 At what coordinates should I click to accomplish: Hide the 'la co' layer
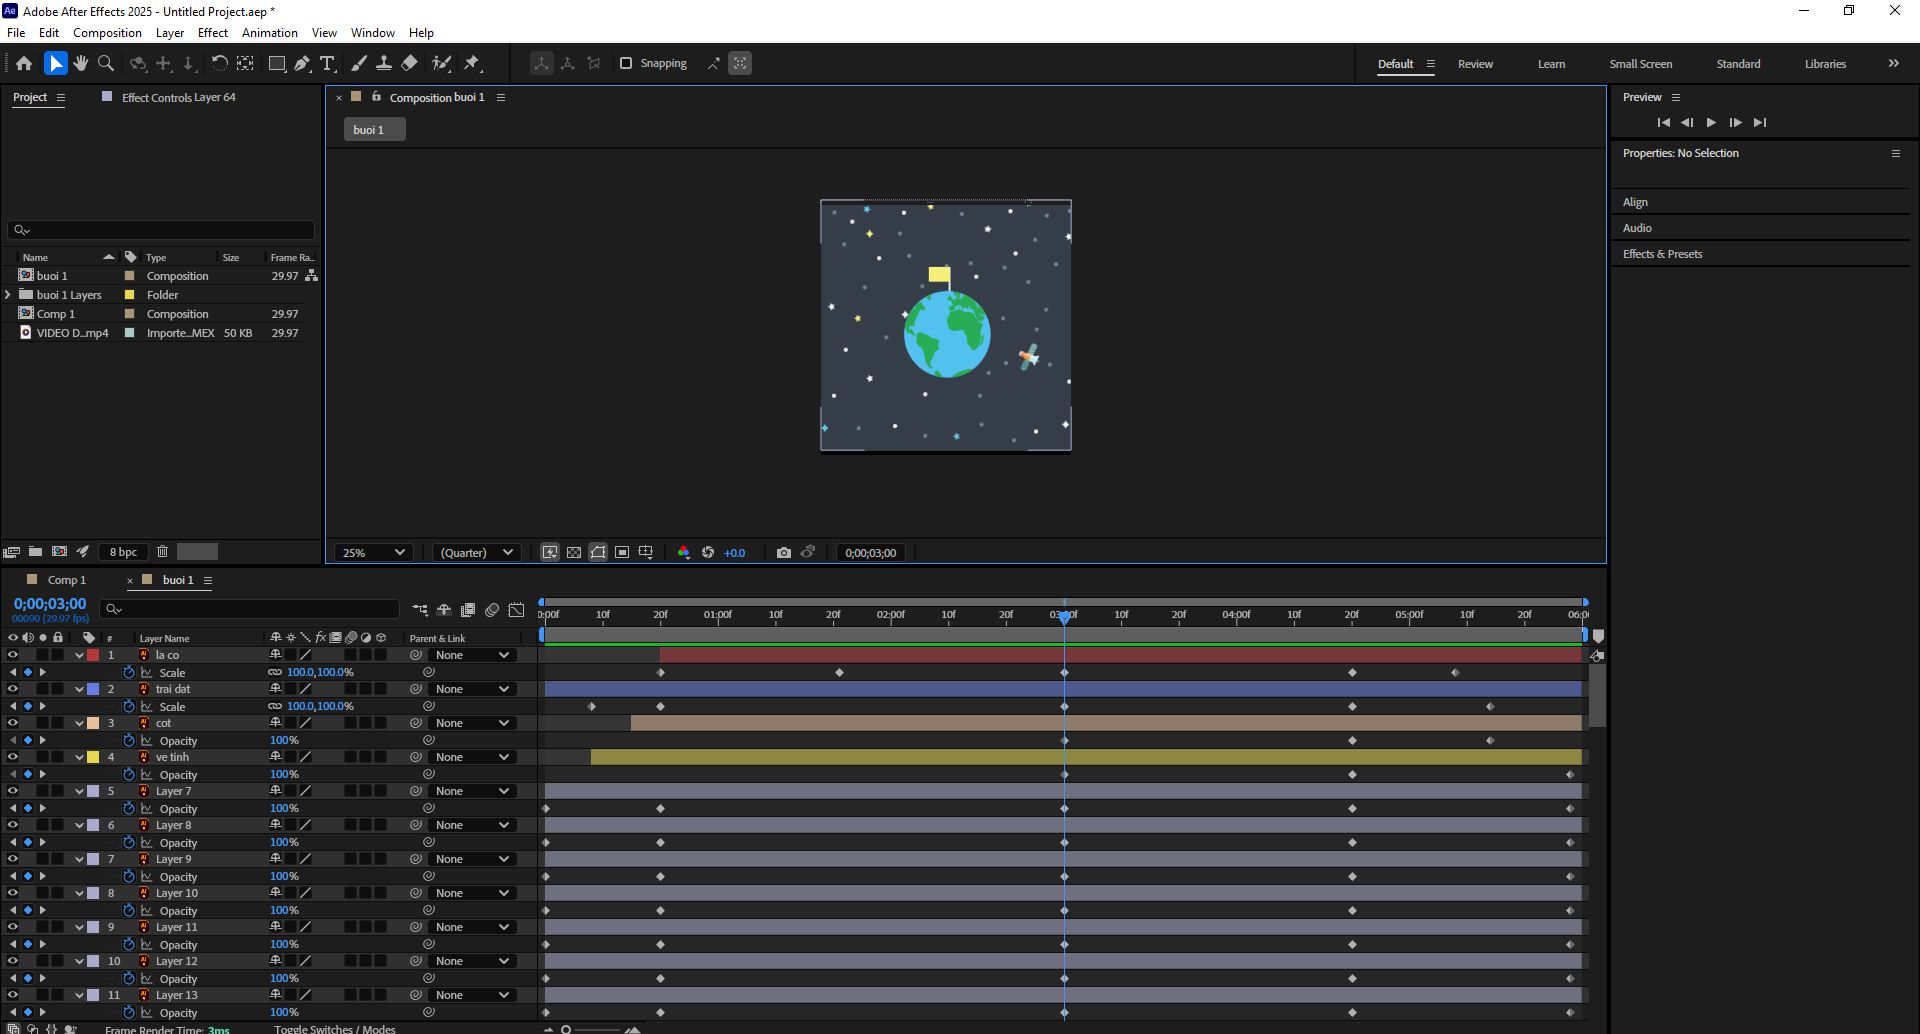click(13, 655)
